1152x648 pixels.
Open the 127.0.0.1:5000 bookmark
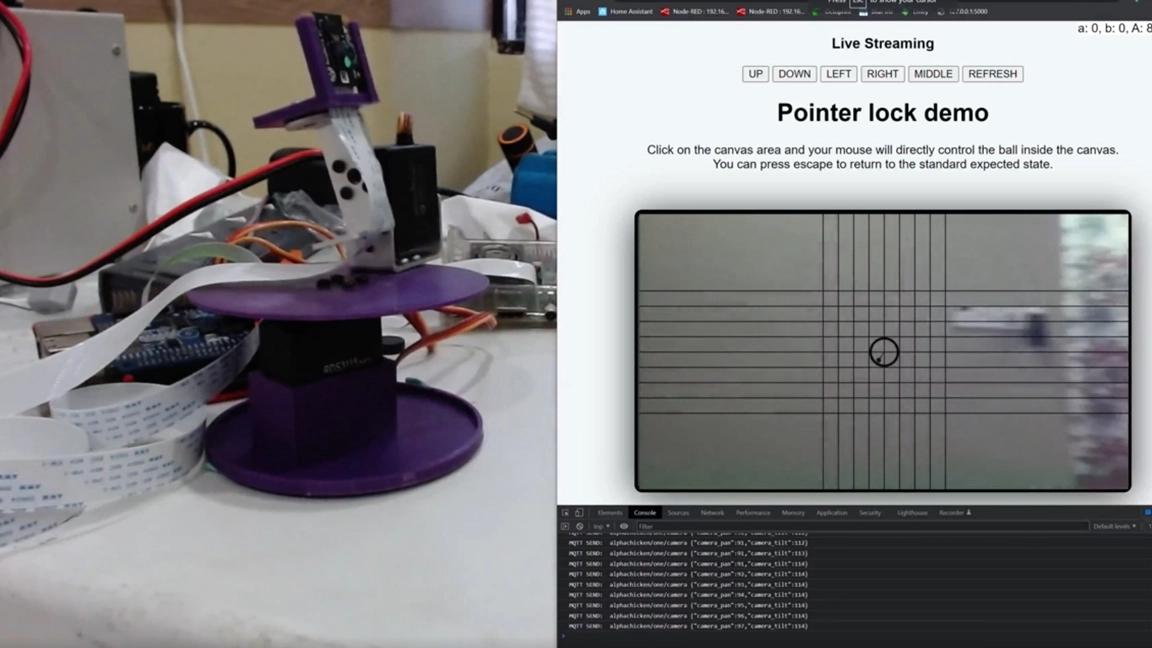click(962, 12)
